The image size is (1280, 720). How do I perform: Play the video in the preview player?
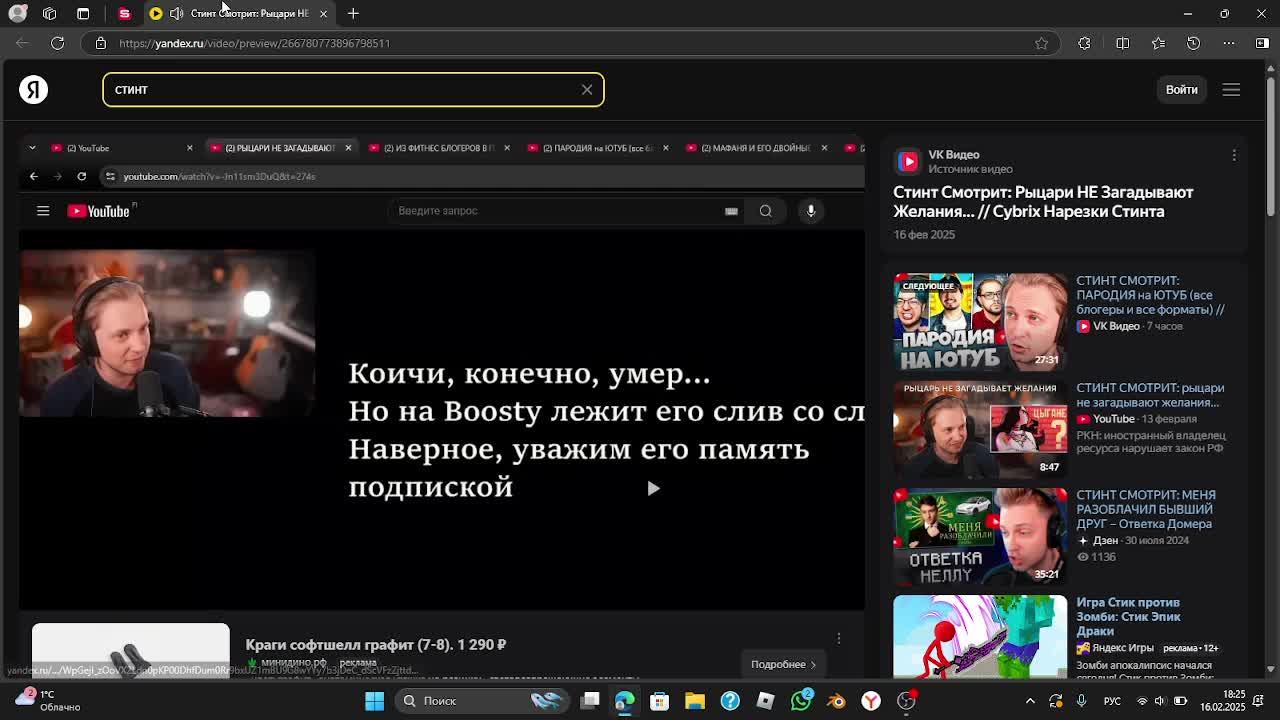coord(652,488)
